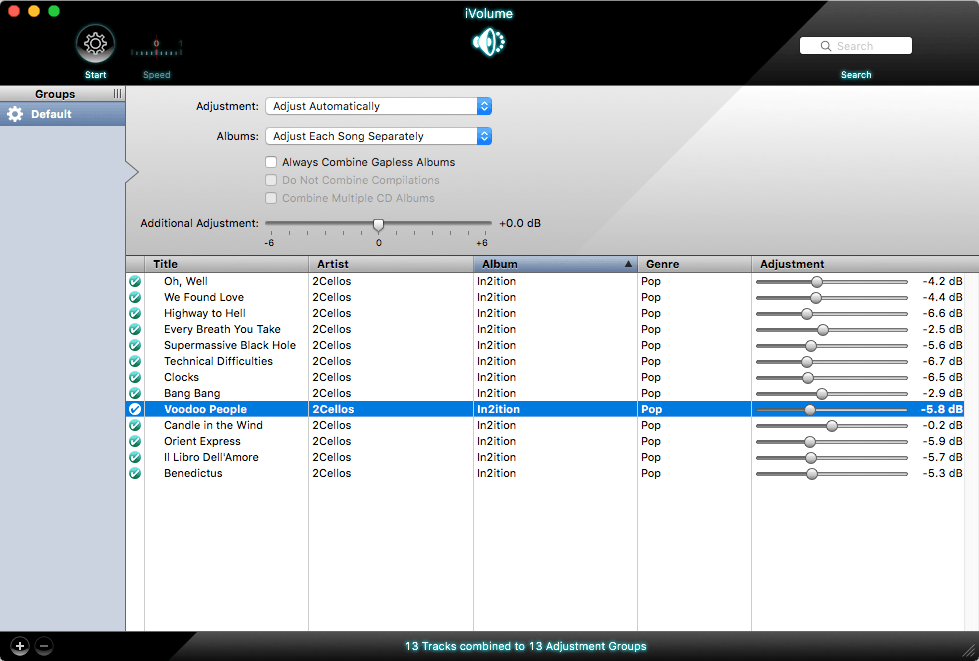Viewport: 979px width, 661px height.
Task: Toggle the checkmark for the Benedictus track
Action: tap(135, 473)
